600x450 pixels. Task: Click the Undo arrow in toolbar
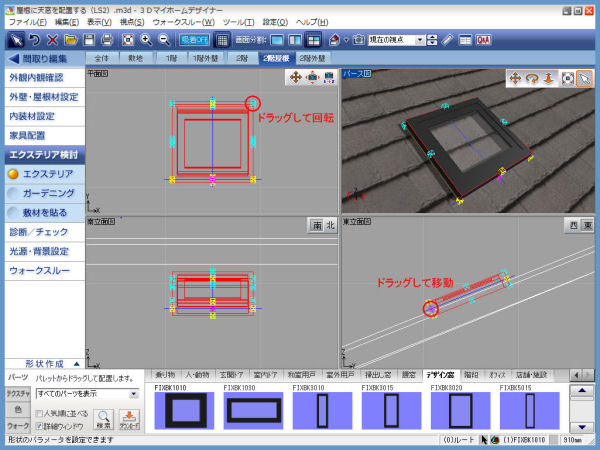click(x=35, y=40)
